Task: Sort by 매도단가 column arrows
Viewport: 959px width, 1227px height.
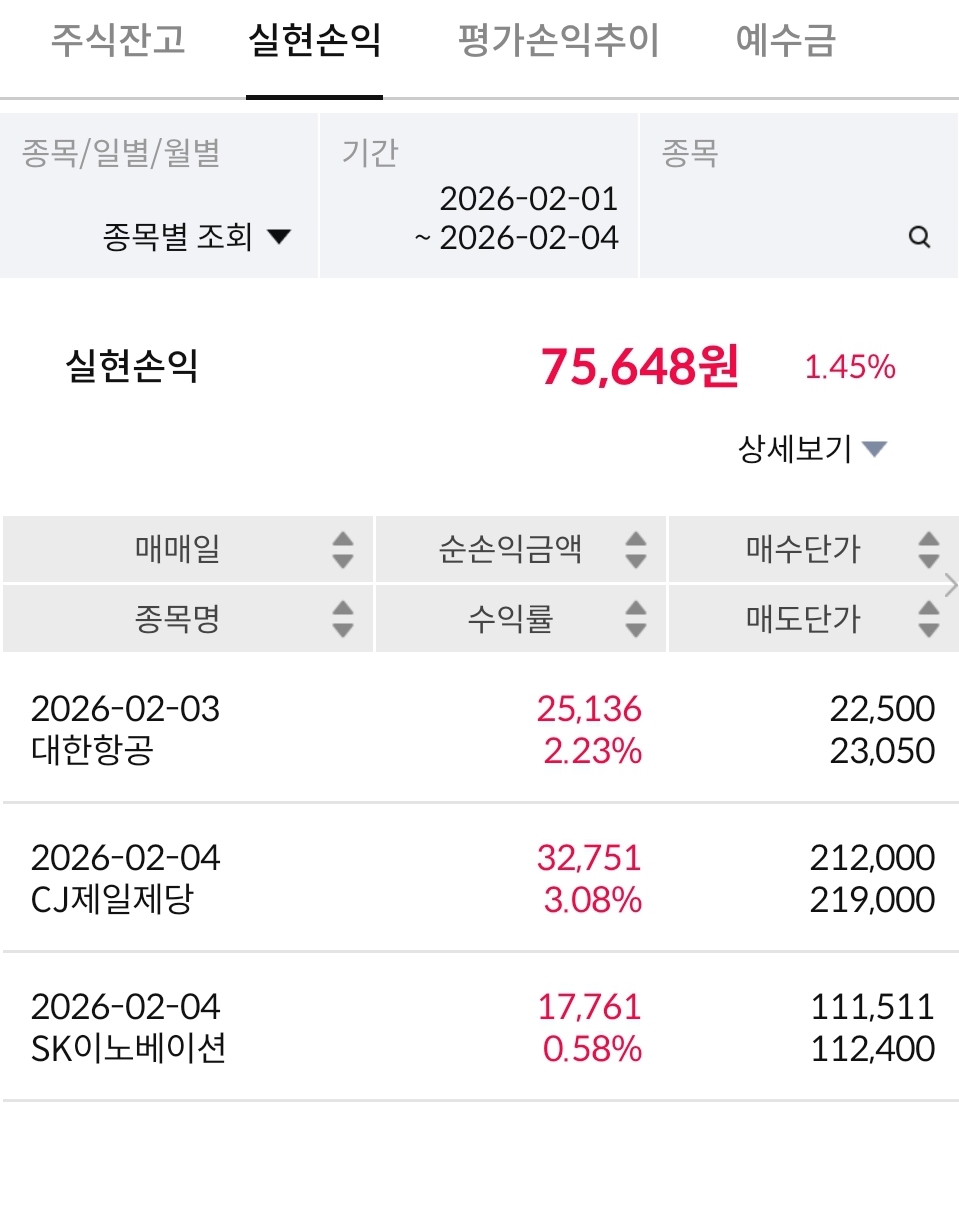Action: pos(928,619)
